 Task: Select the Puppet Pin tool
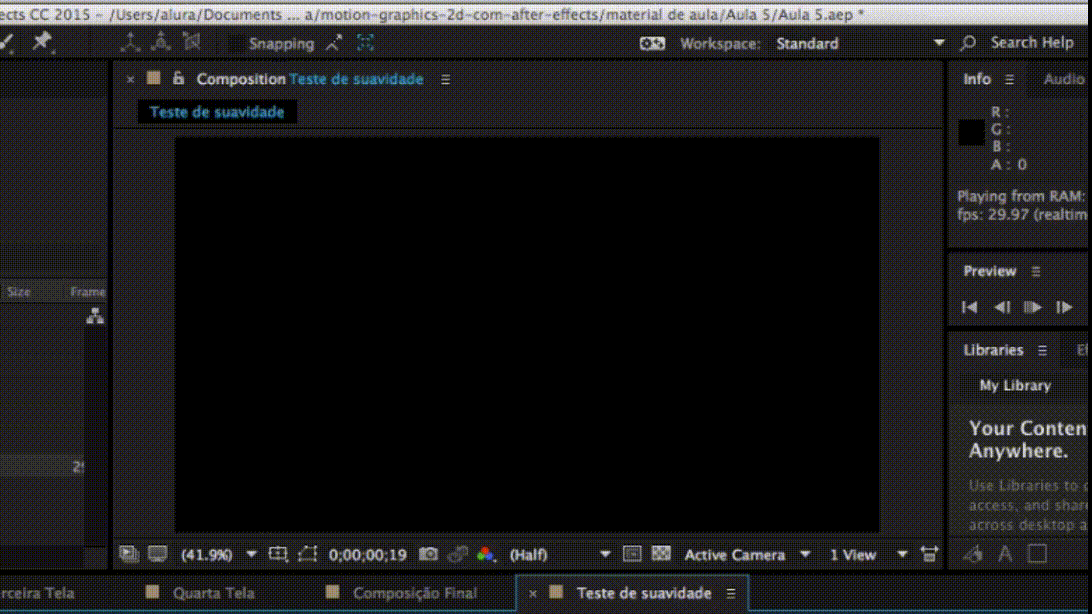click(x=42, y=42)
